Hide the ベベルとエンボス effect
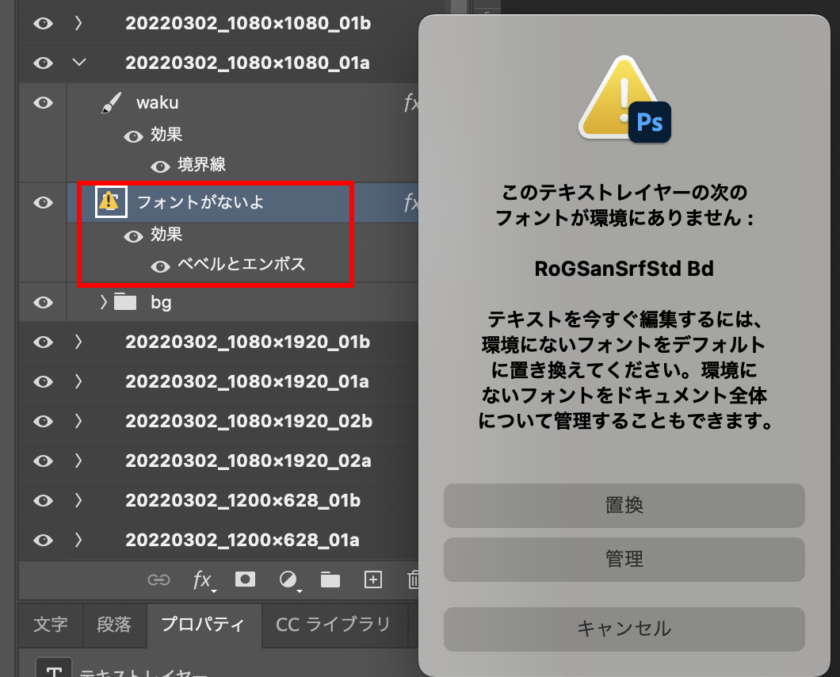The width and height of the screenshot is (840, 677). click(x=159, y=266)
